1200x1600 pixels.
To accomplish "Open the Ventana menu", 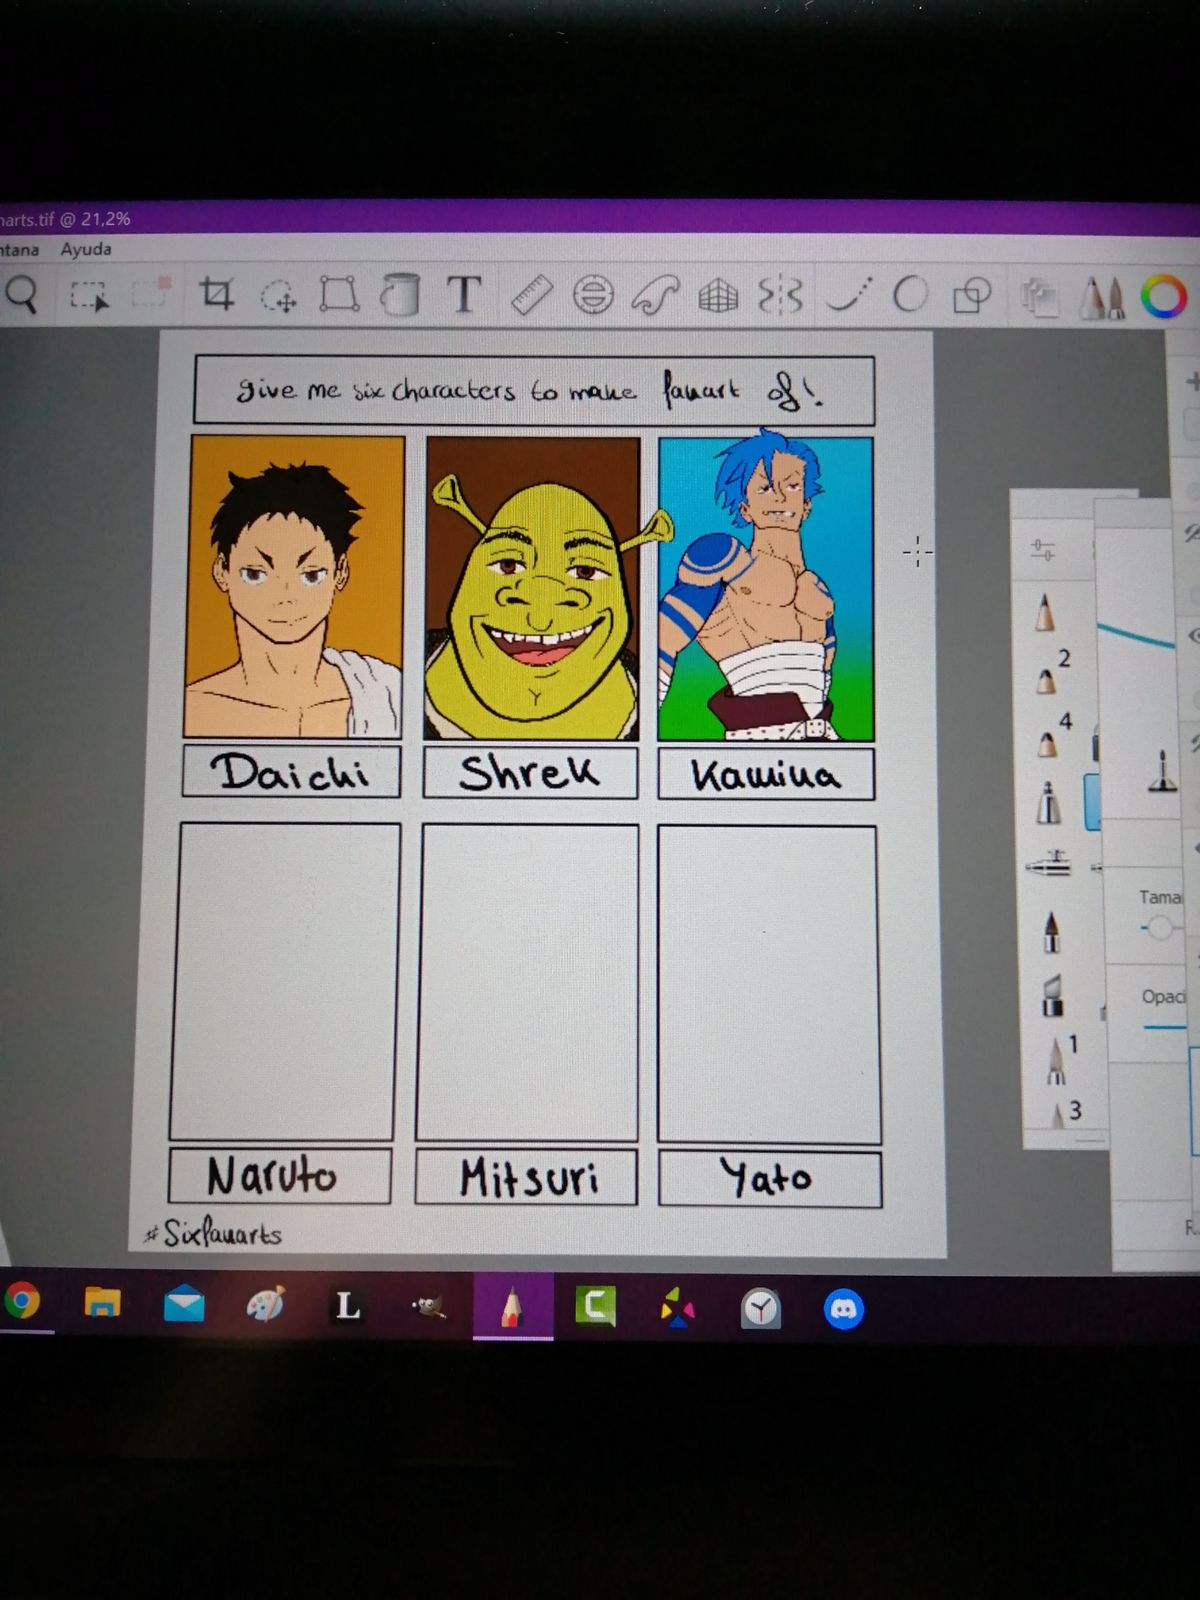I will coord(19,249).
